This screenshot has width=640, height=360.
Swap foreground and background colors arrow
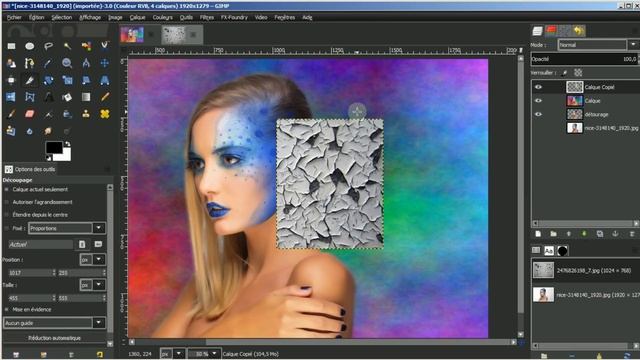point(68,144)
